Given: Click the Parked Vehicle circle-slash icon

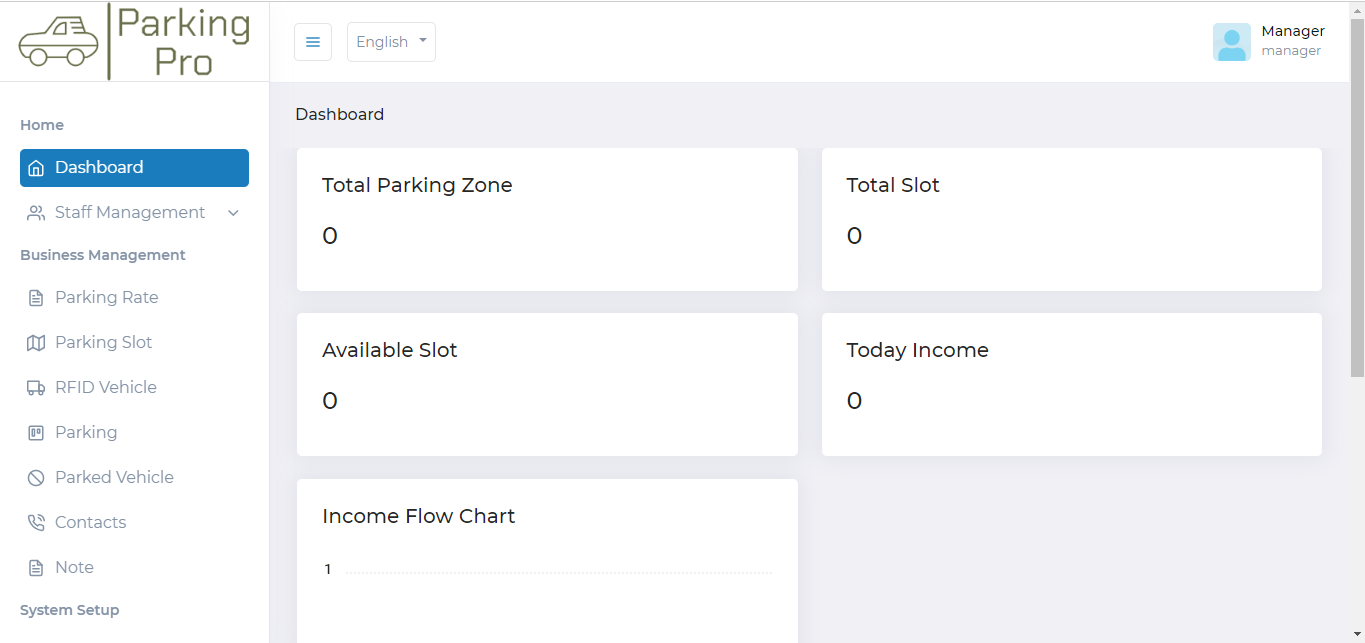Looking at the screenshot, I should (36, 478).
